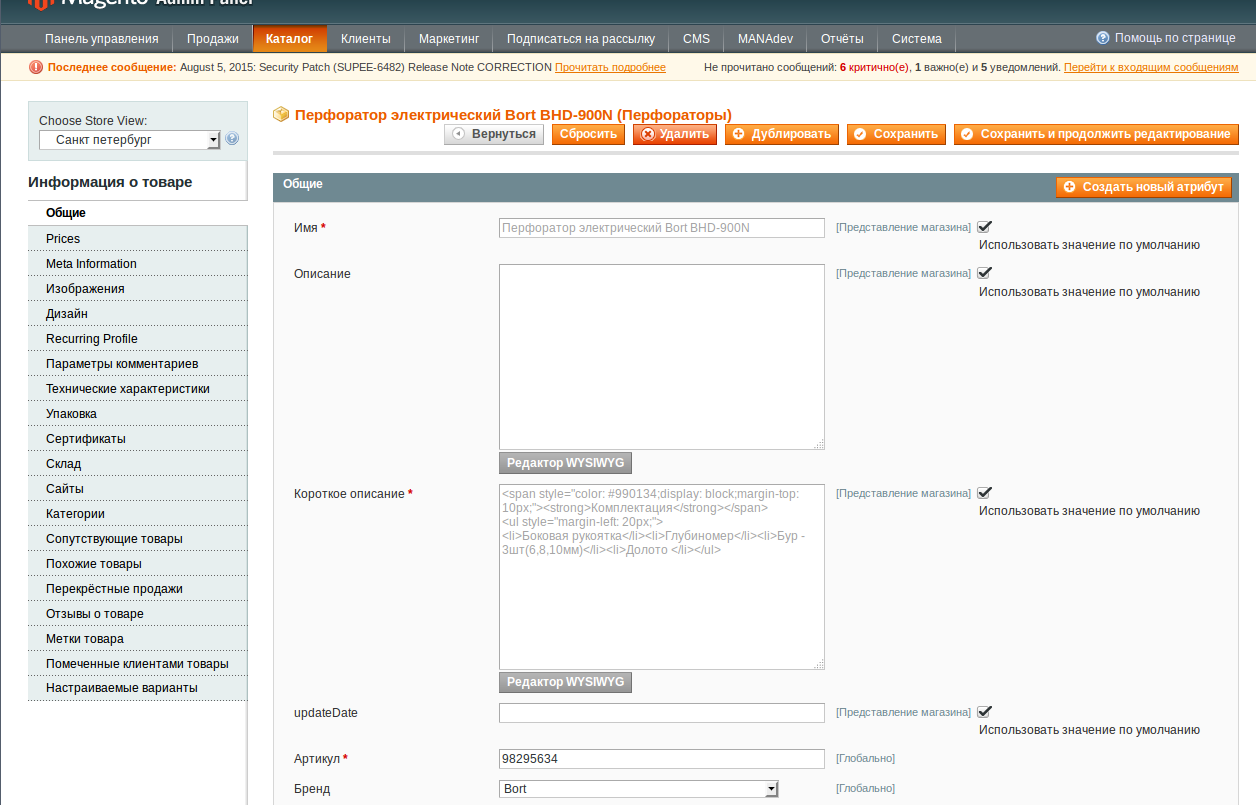Open the Отчёты menu

tap(842, 39)
